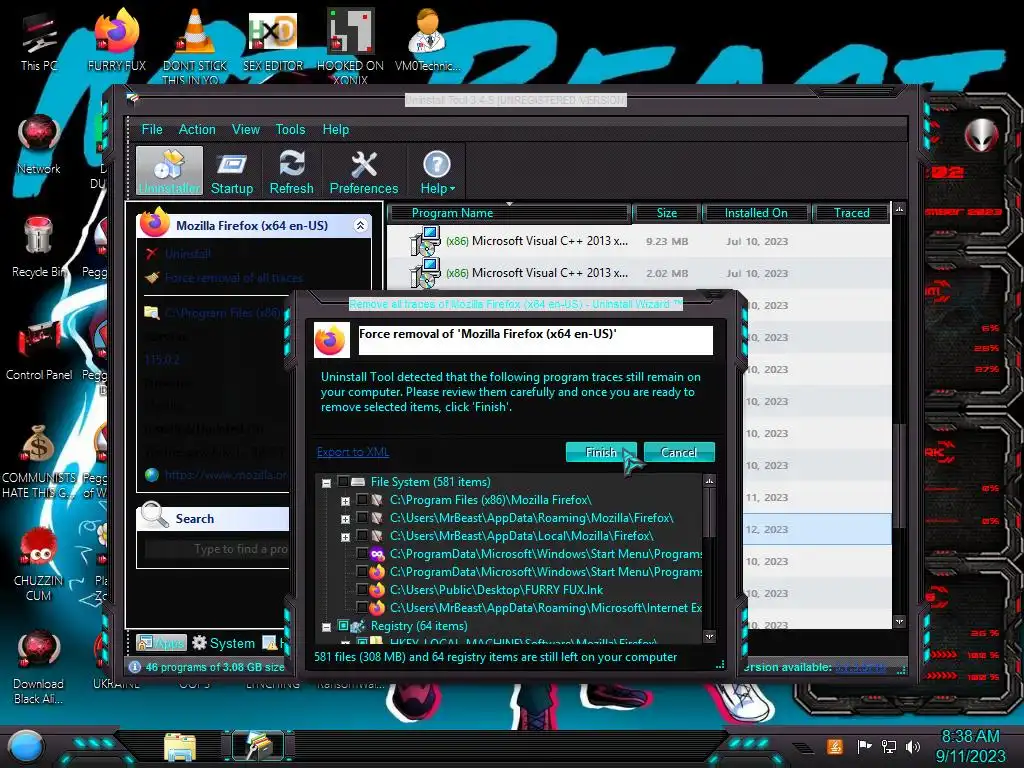
Task: Collapse the Mozilla Firefox details panel chevron
Action: click(360, 225)
